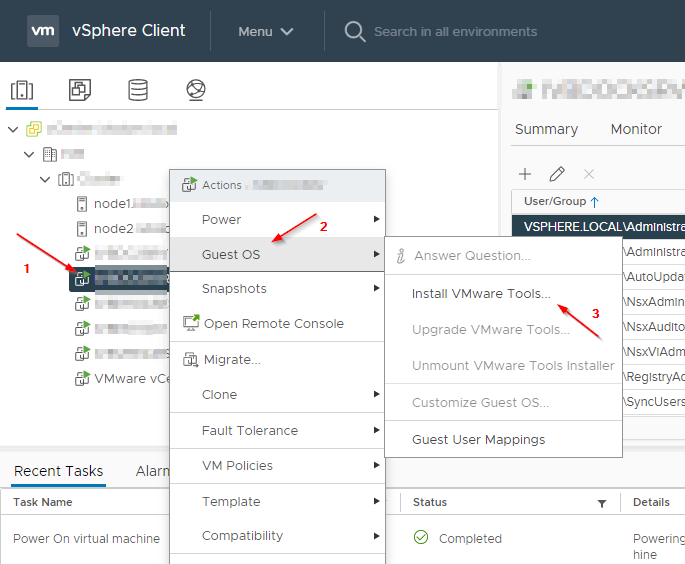Click the edit permission pencil icon
Screen dimensions: 685x564
(557, 174)
